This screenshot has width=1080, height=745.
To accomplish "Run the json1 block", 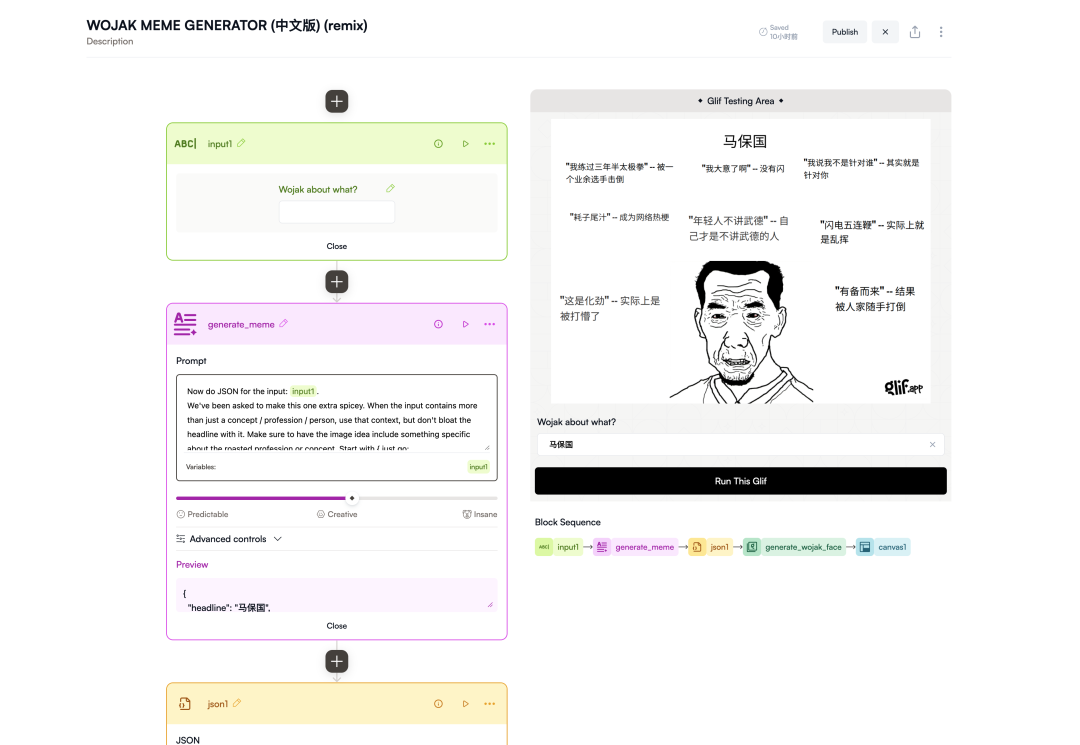I will (466, 704).
